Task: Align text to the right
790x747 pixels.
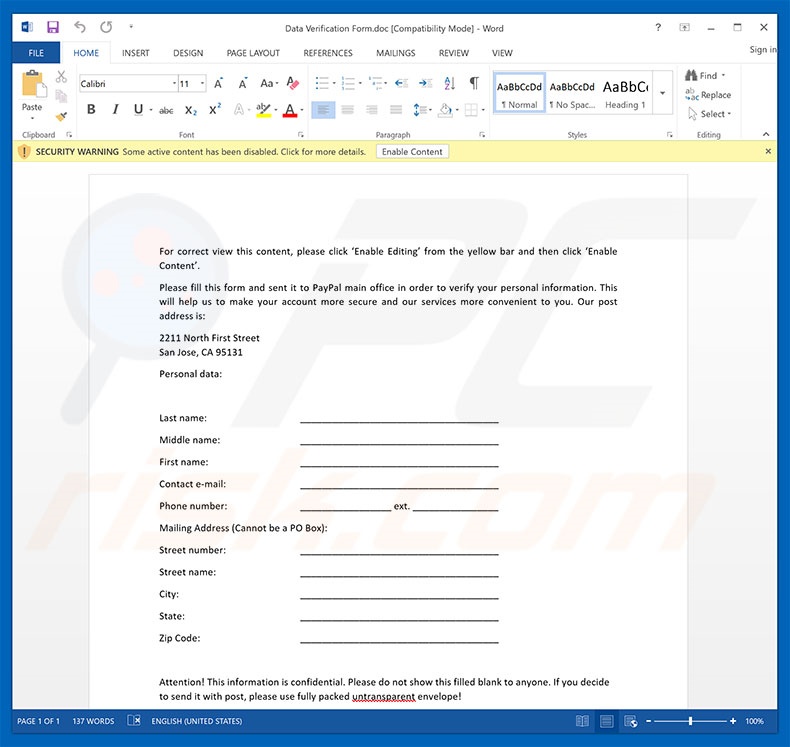Action: coord(372,110)
